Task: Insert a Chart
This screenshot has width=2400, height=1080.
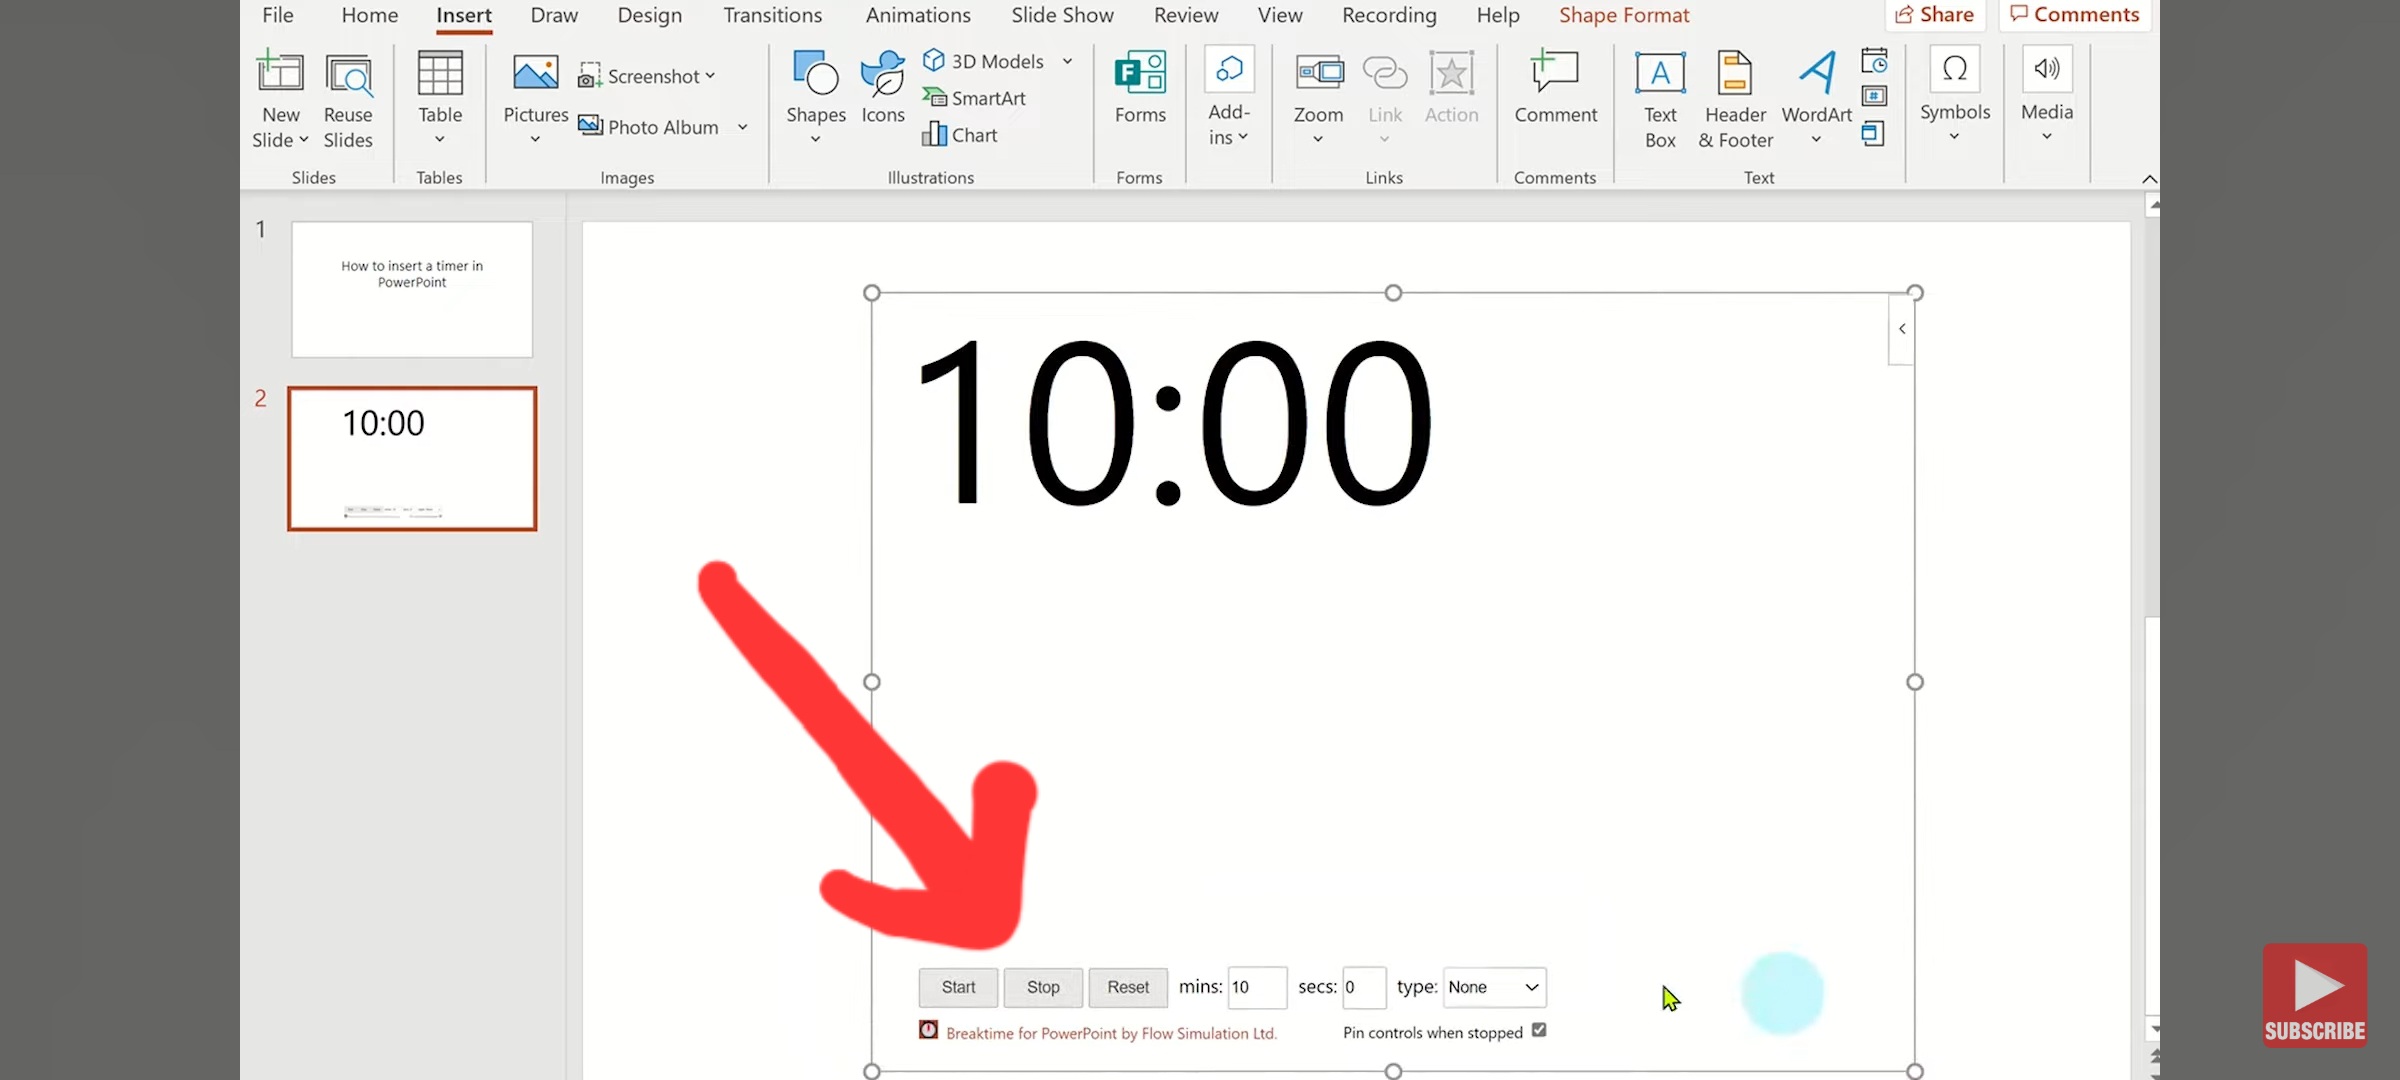Action: pyautogui.click(x=959, y=134)
